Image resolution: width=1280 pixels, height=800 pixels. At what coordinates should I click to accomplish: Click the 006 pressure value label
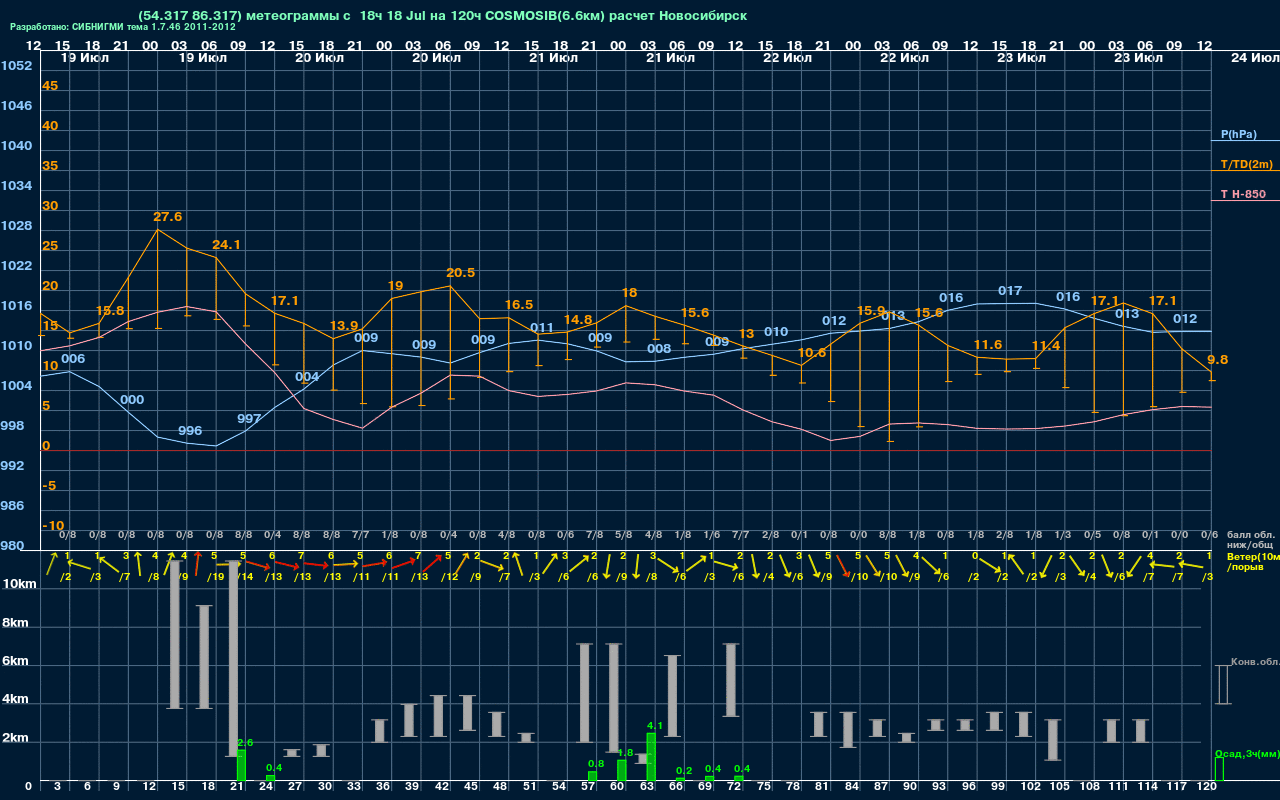point(73,359)
